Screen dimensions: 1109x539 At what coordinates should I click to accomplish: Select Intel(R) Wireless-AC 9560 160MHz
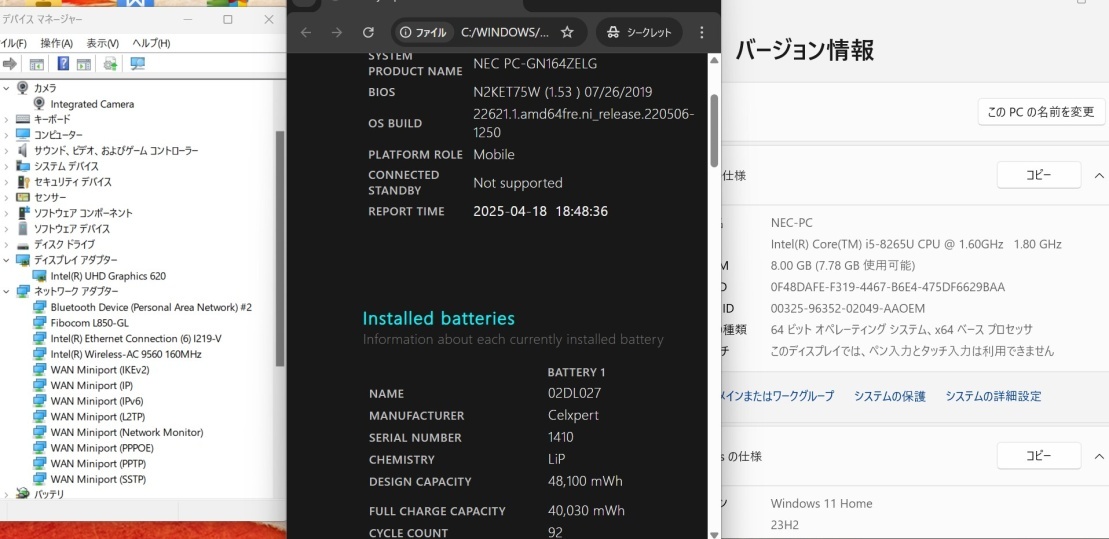tap(126, 354)
